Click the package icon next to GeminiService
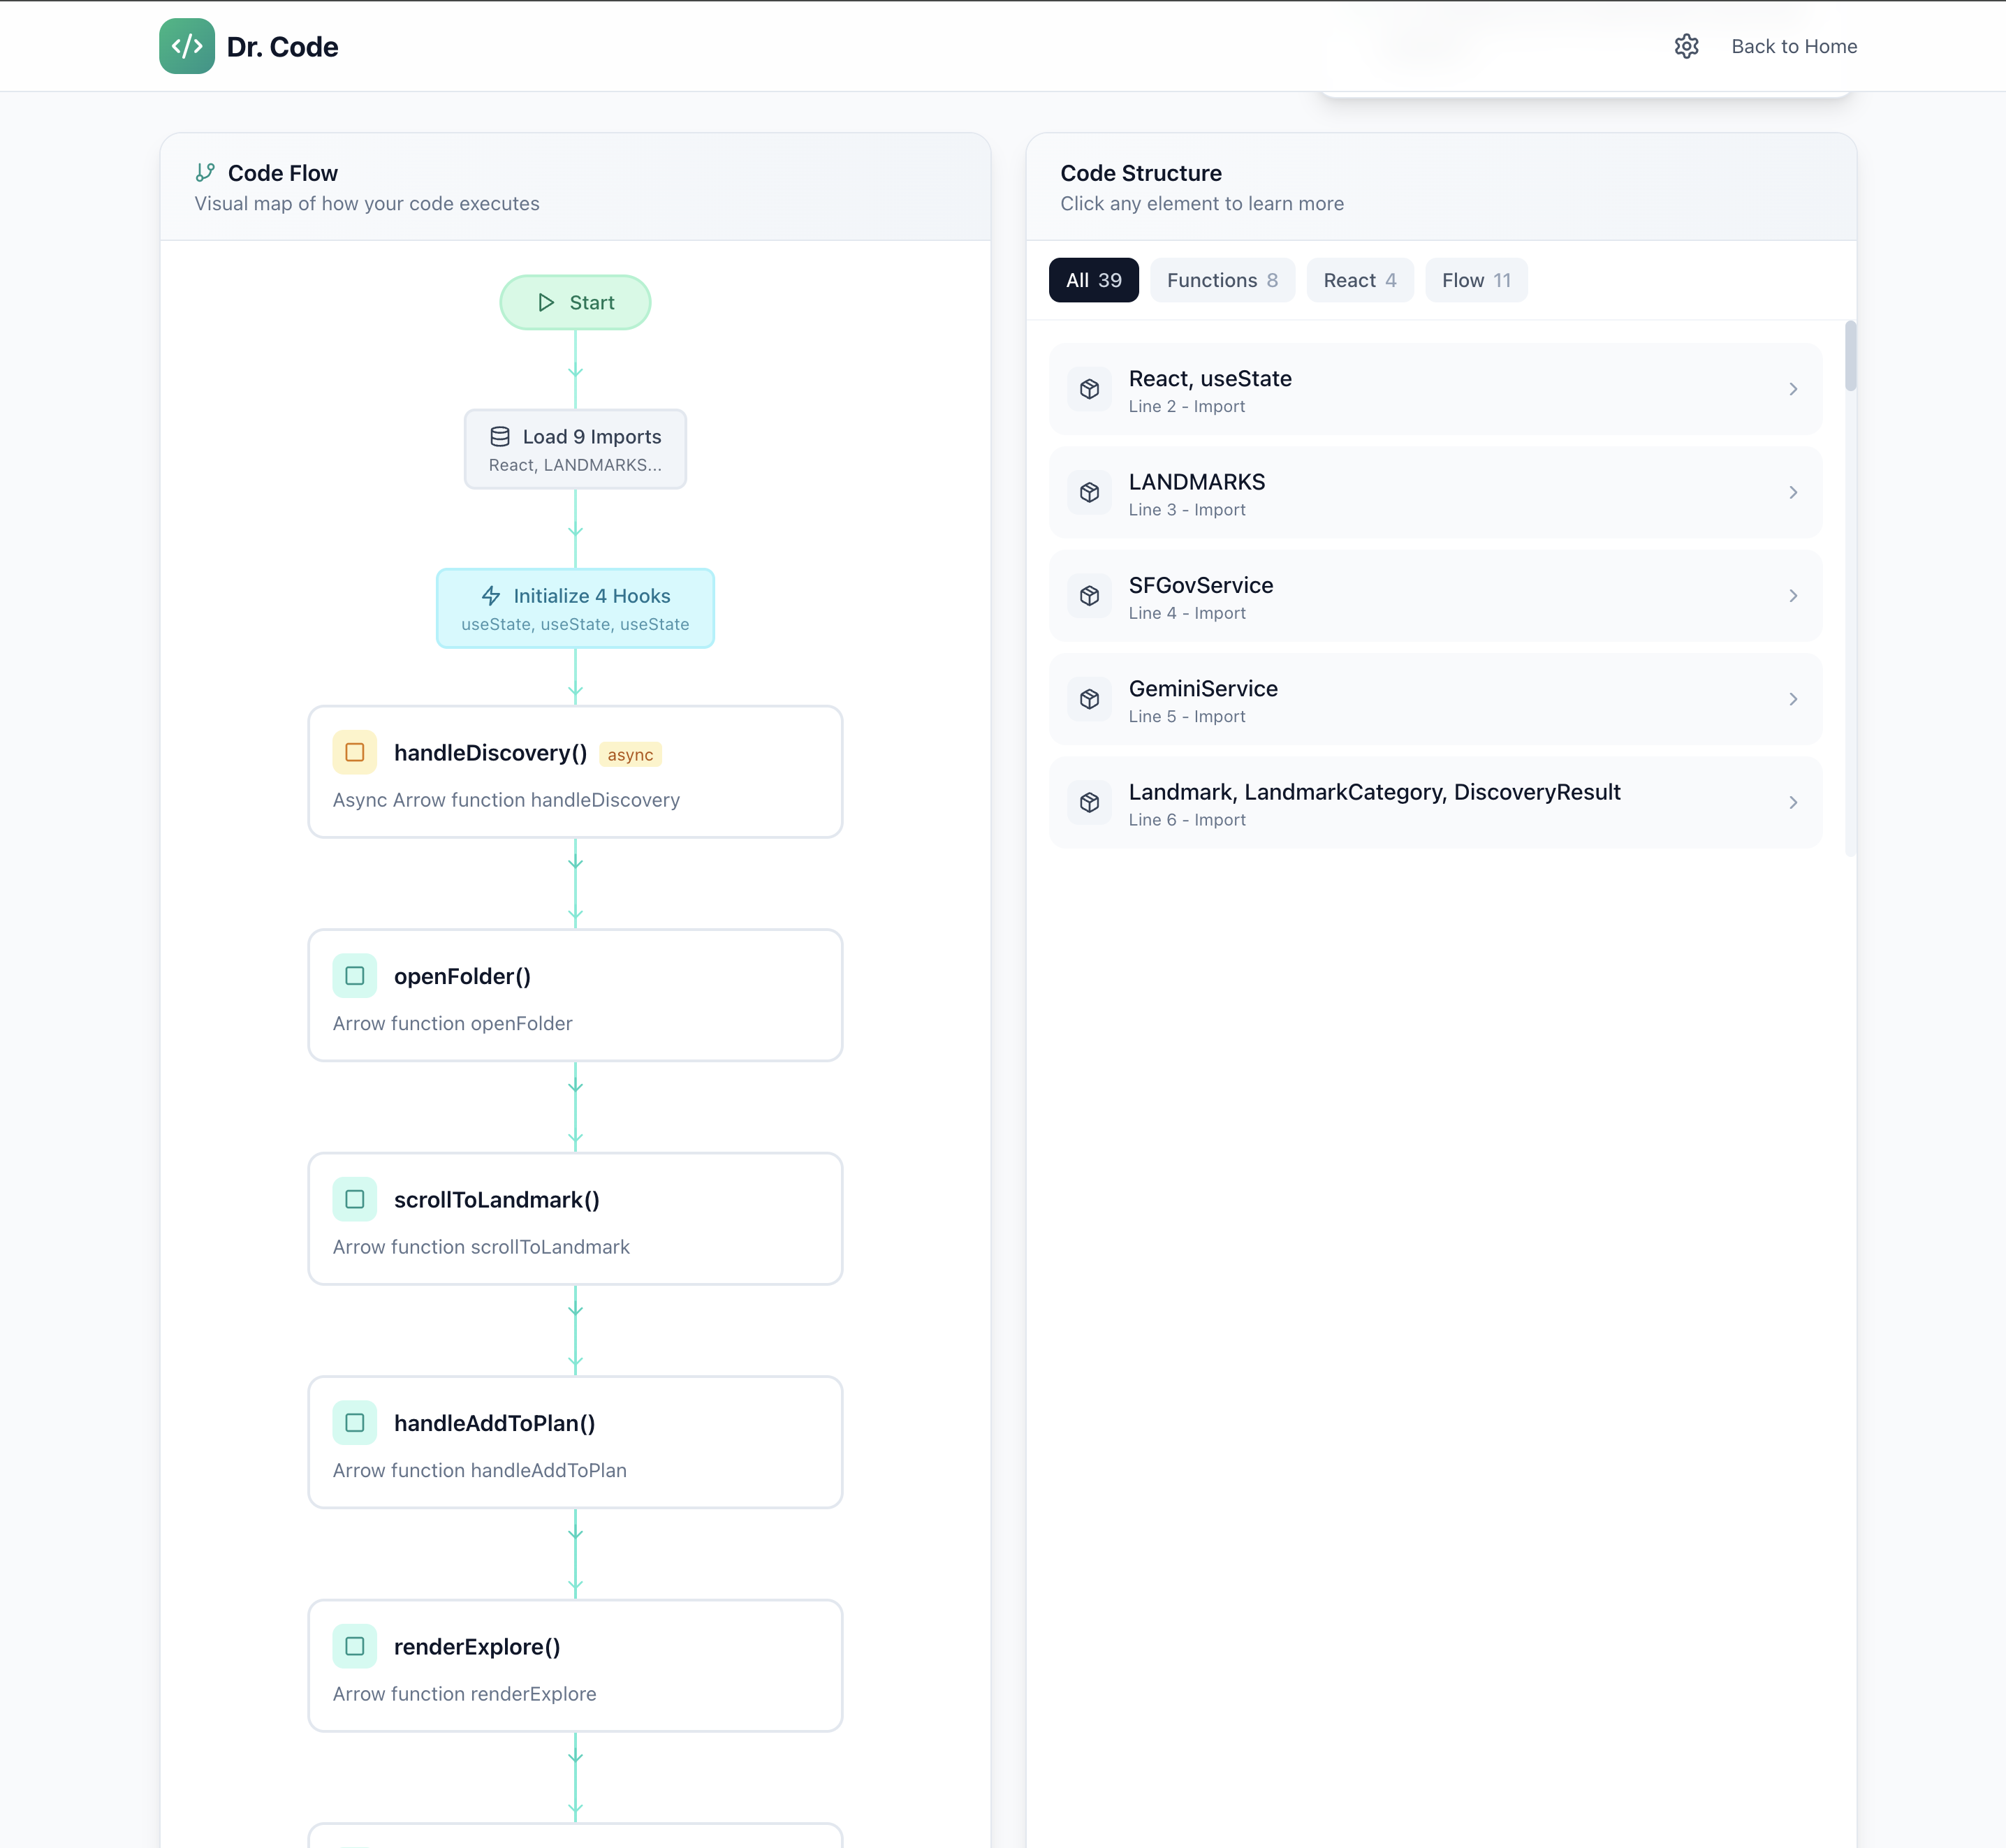Screen dimensions: 2006x1848 (1089, 699)
